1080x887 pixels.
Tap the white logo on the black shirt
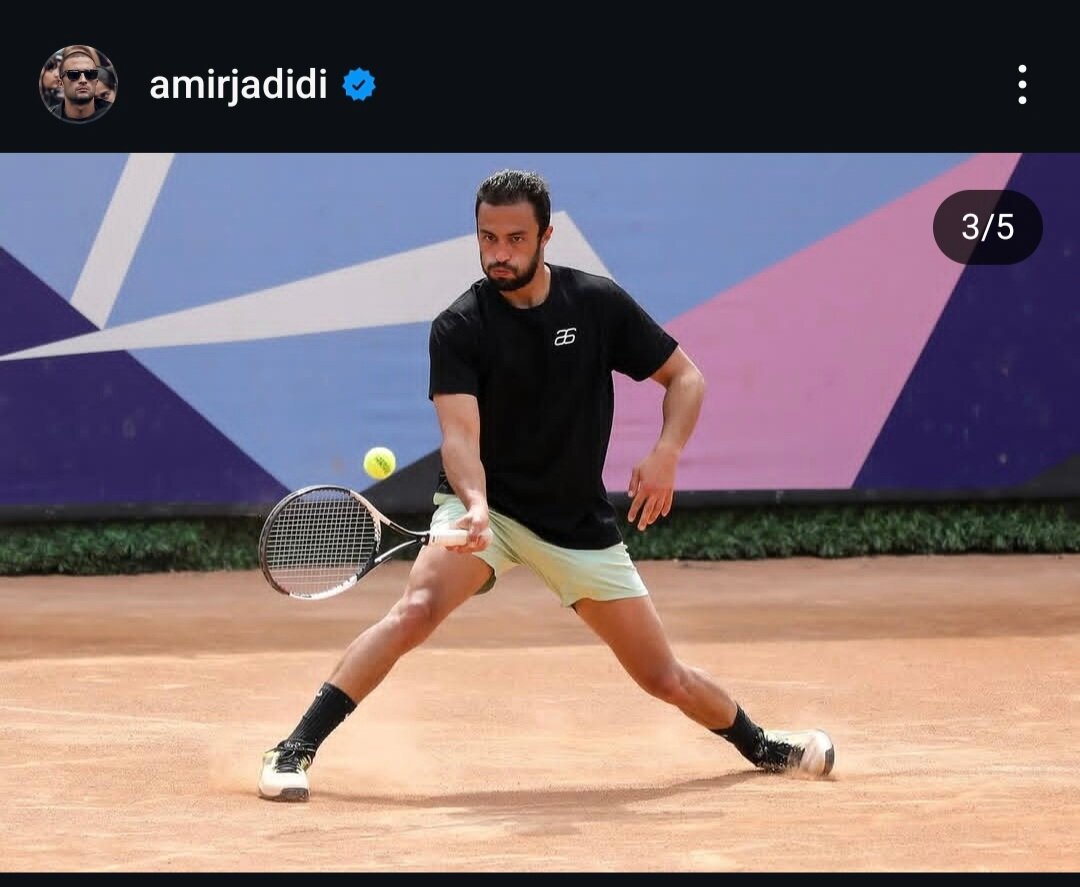coord(565,336)
